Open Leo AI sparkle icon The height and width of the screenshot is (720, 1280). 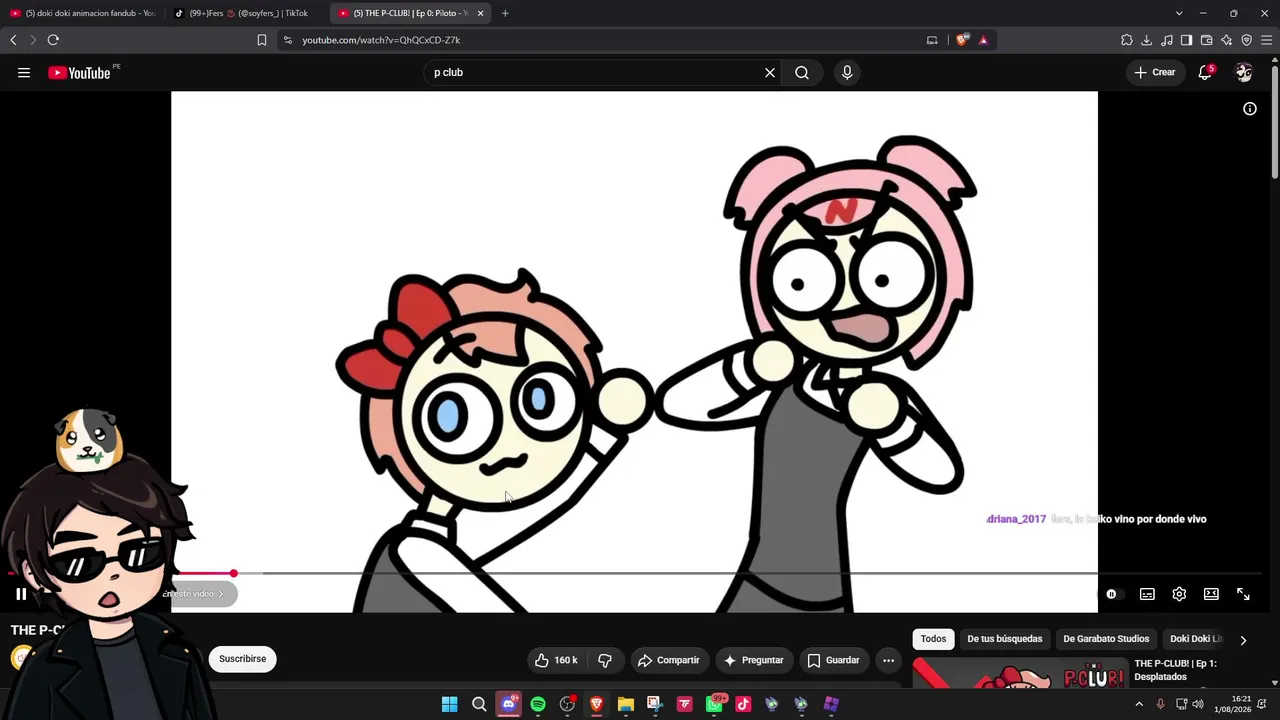point(1226,40)
